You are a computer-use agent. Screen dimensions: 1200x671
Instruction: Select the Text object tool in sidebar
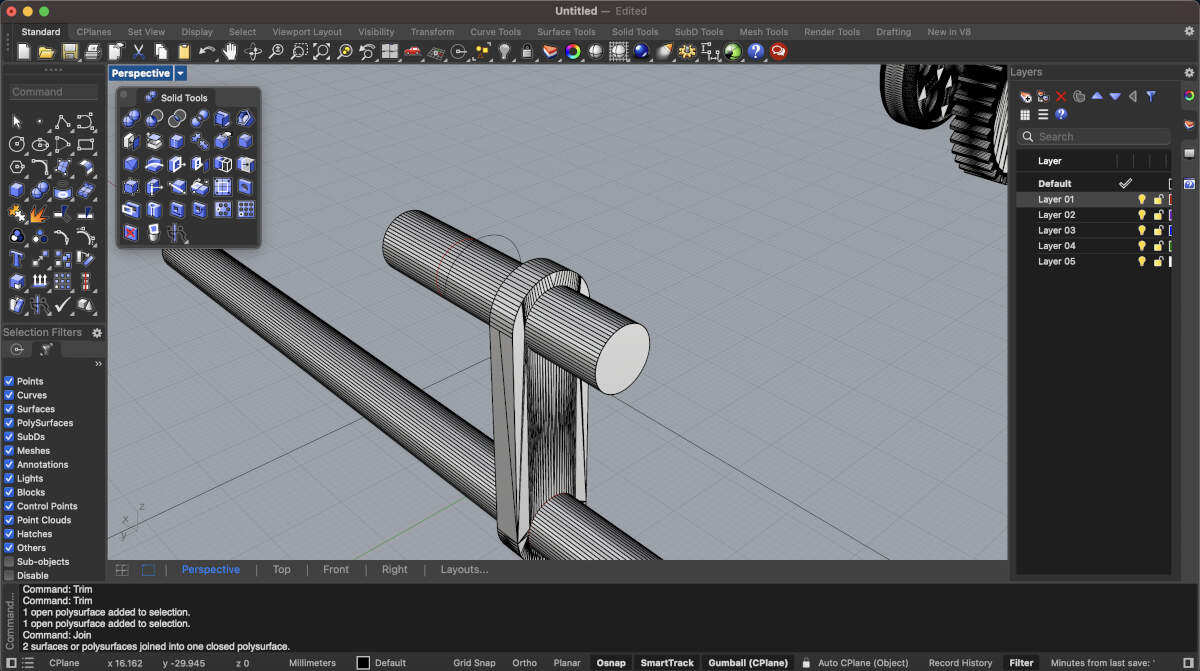(x=17, y=259)
